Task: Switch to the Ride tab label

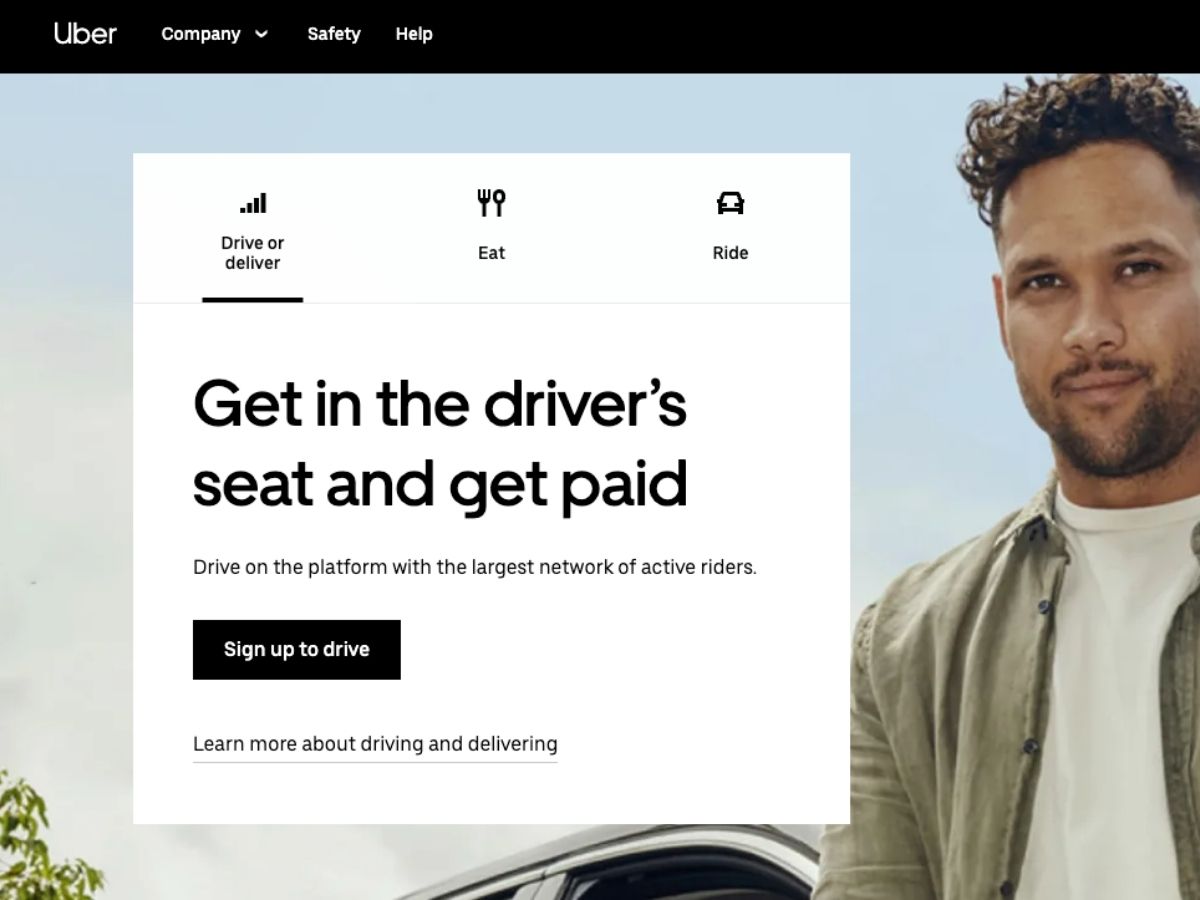Action: click(x=730, y=253)
